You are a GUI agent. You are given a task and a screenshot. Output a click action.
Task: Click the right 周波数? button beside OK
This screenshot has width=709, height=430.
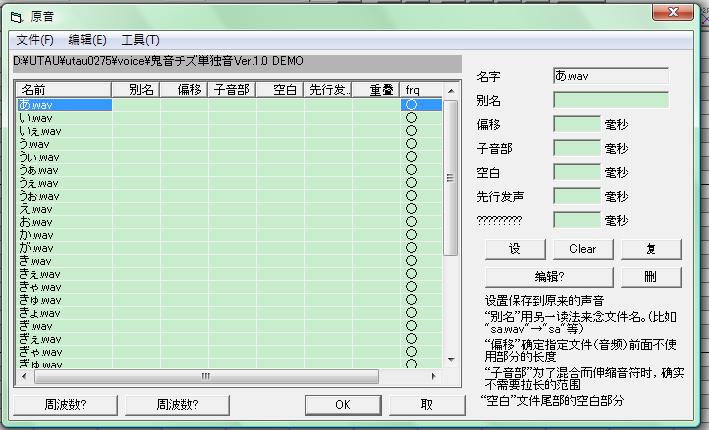(178, 405)
